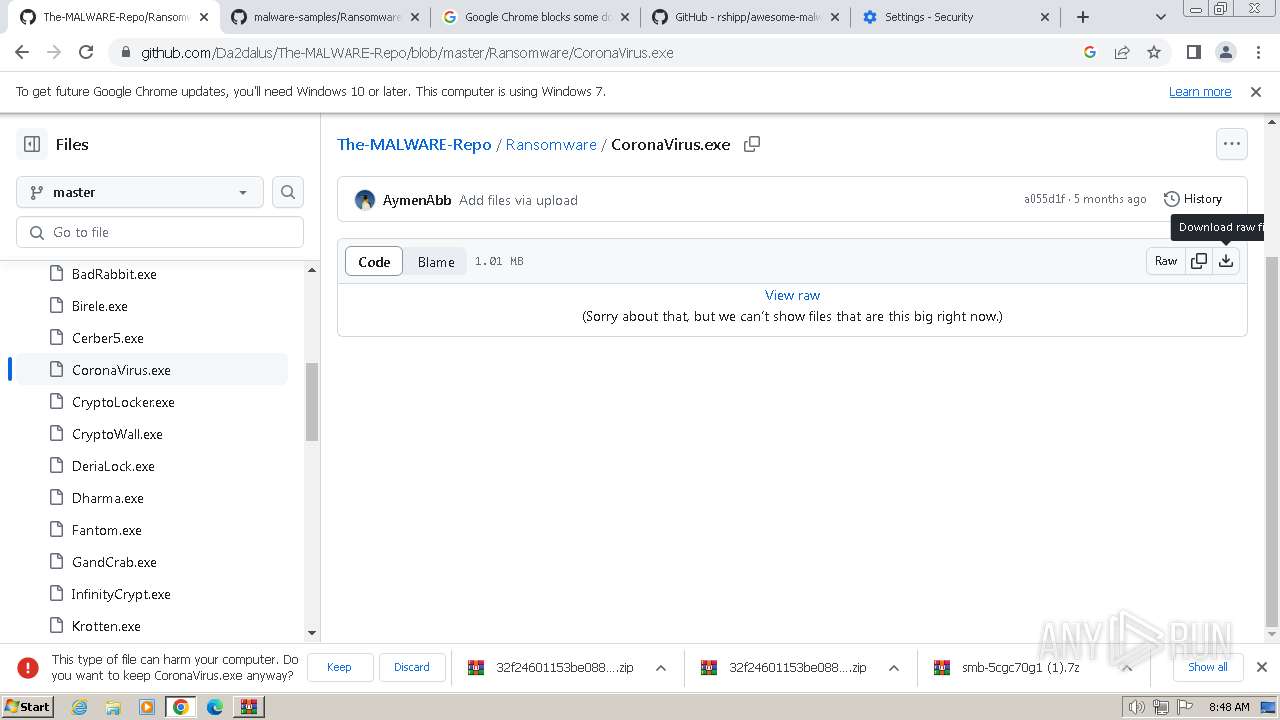Screen dimensions: 1280x720
Task: Discard the CoronaVirus.exe download
Action: coord(412,667)
